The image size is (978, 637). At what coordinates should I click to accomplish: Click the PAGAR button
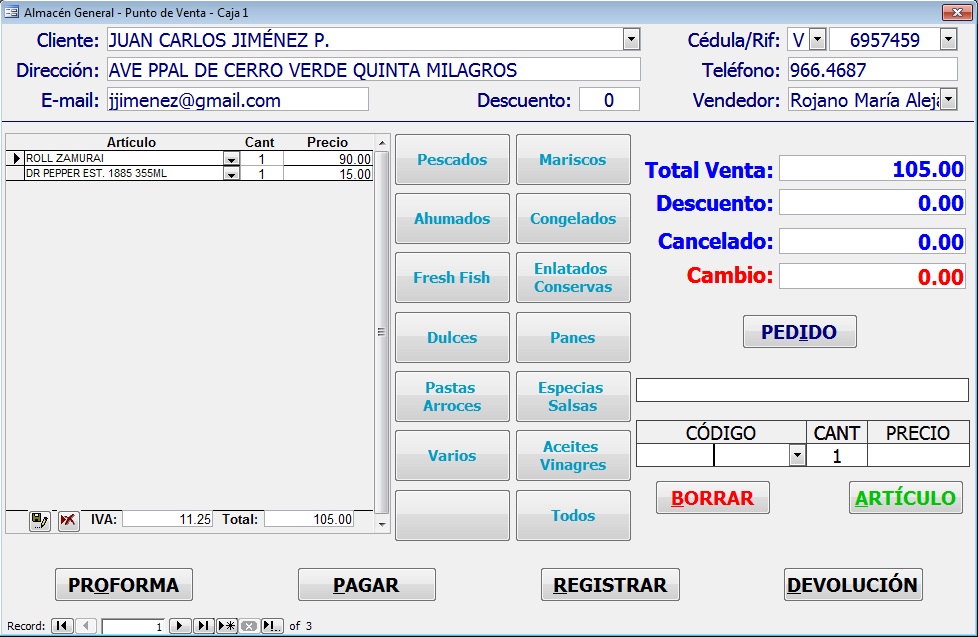point(367,585)
